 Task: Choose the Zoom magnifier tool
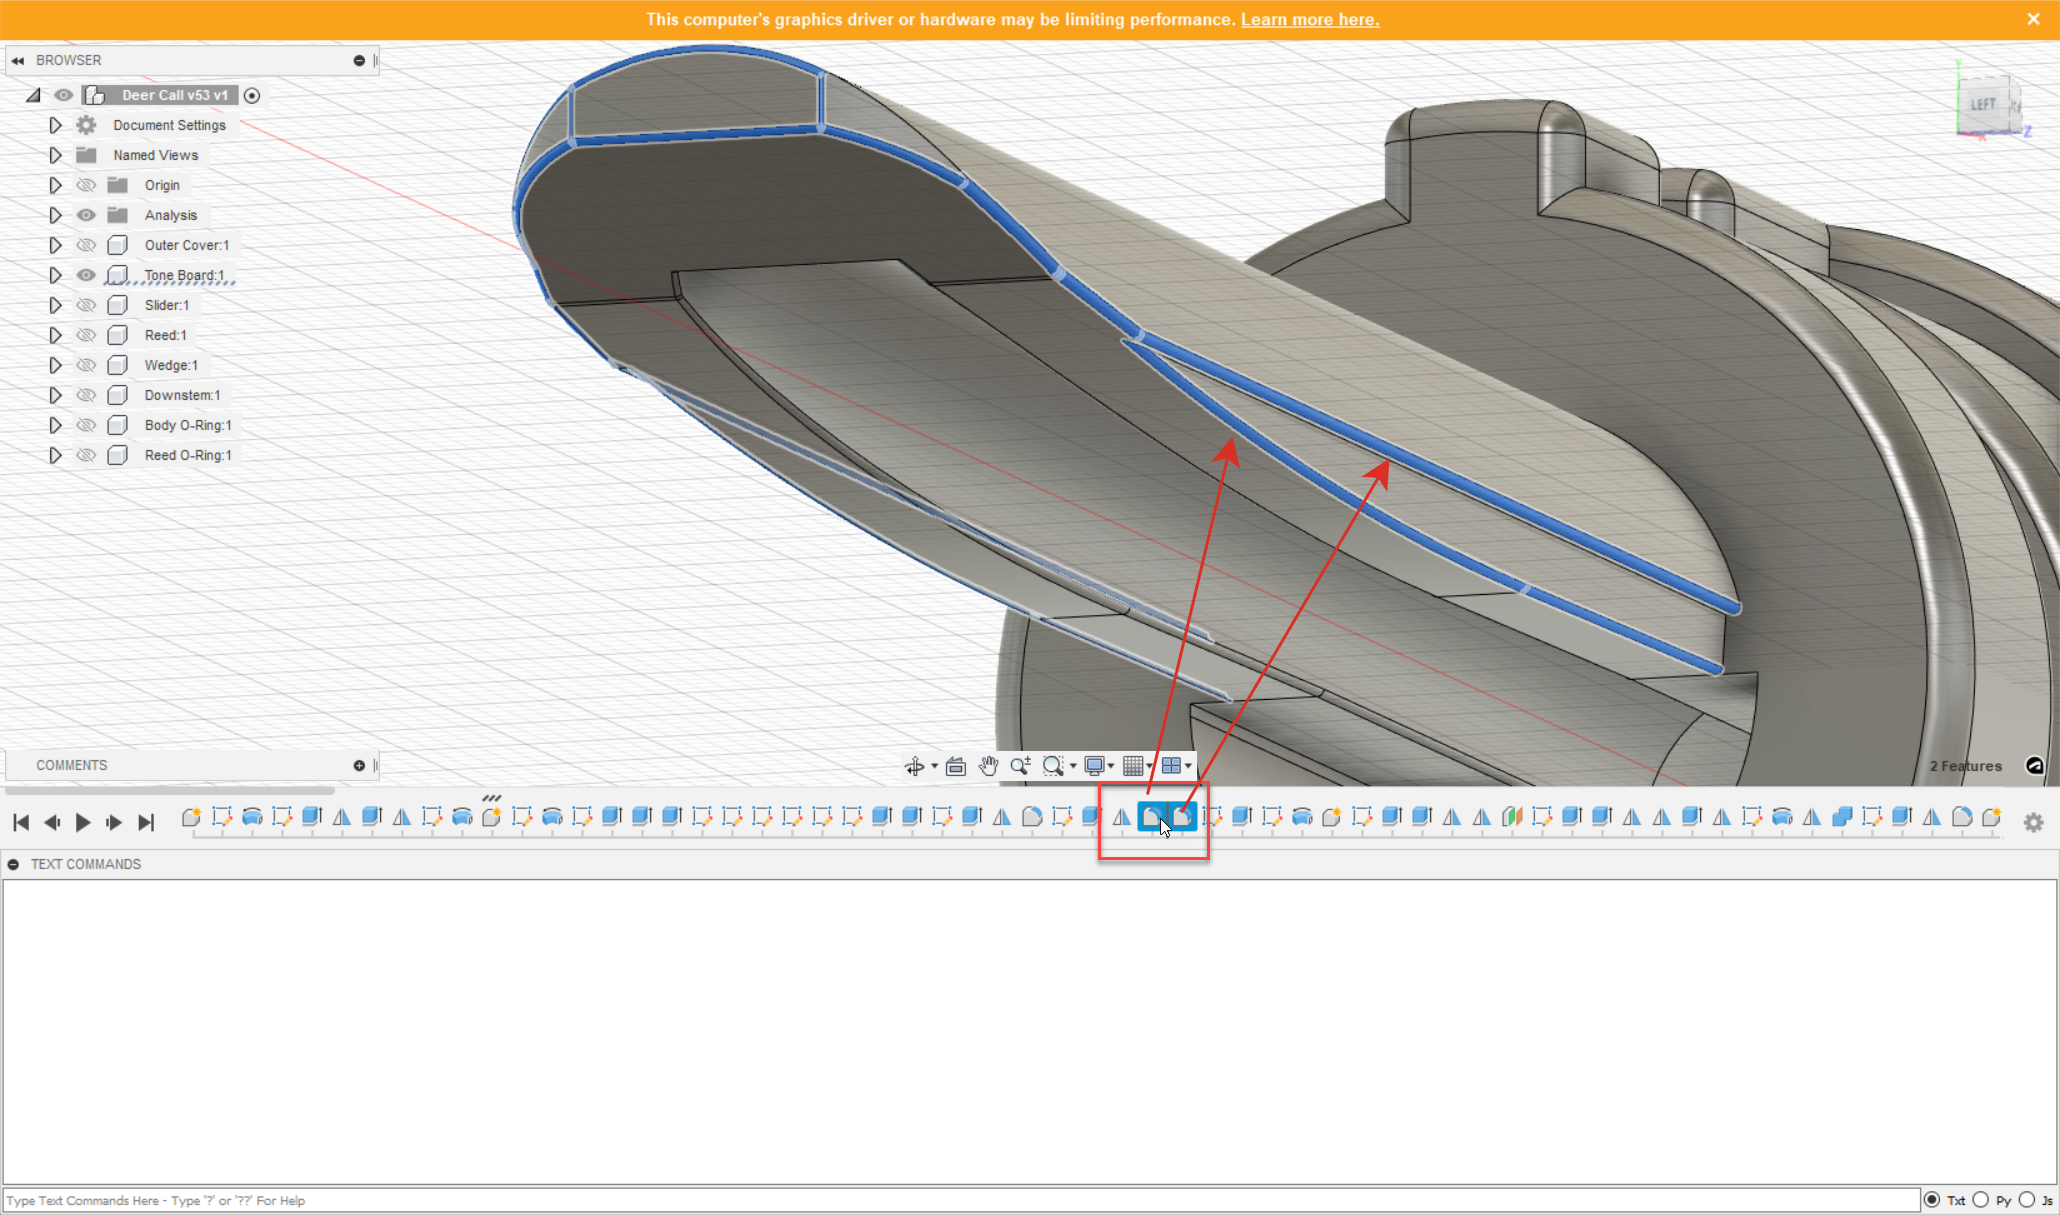(1020, 766)
